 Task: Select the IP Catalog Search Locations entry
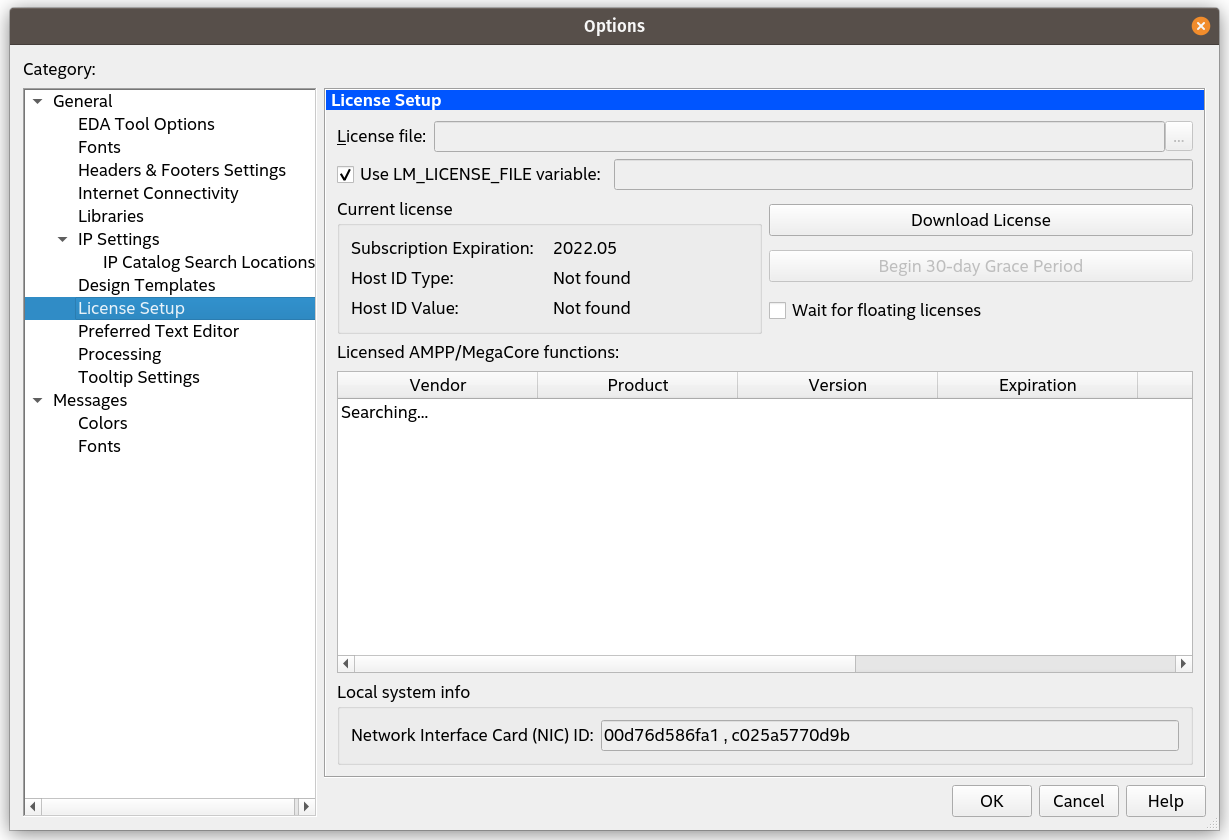click(x=209, y=262)
